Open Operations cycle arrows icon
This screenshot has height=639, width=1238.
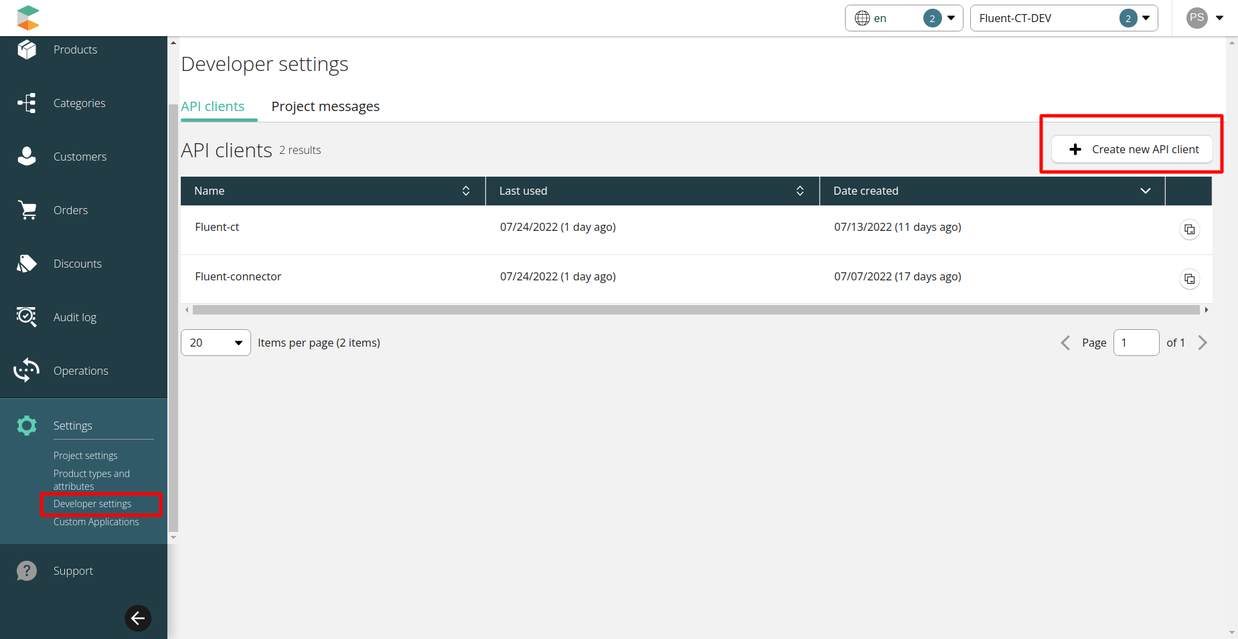[27, 371]
